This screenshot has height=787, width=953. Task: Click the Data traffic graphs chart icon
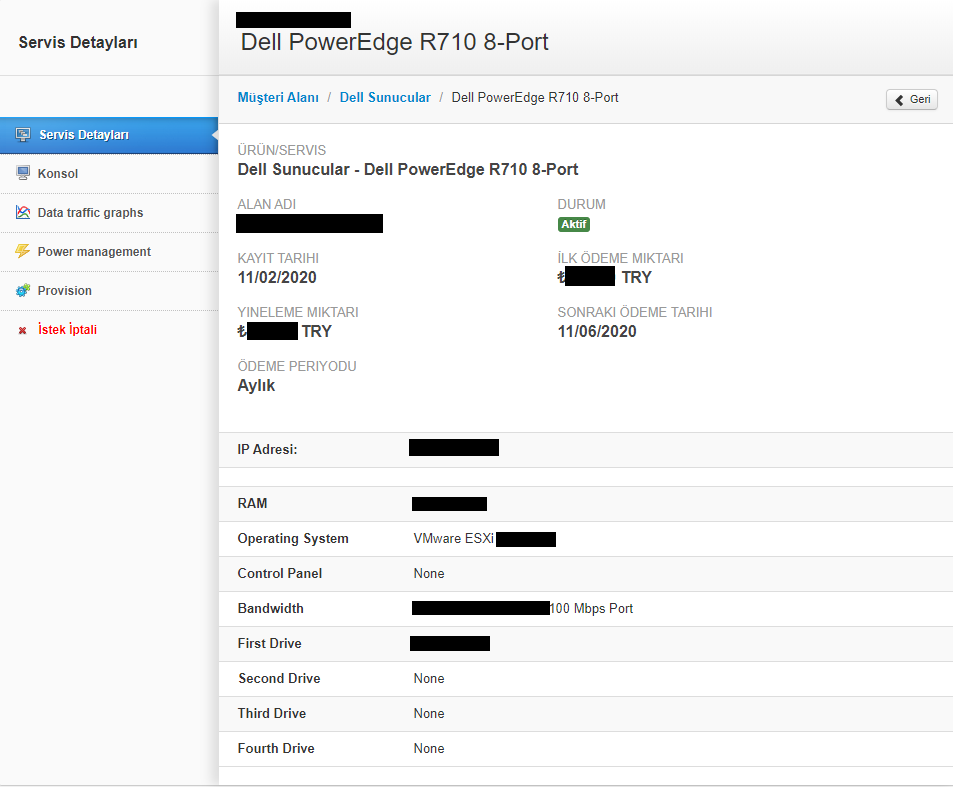click(x=23, y=212)
